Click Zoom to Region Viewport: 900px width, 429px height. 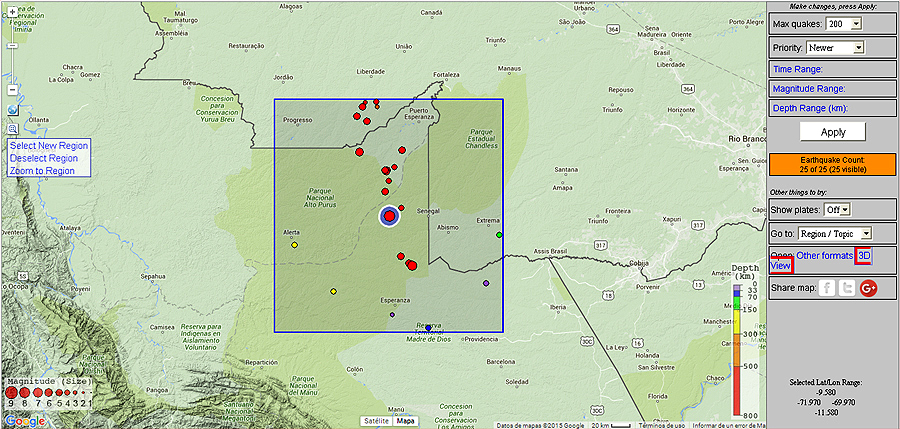[42, 171]
